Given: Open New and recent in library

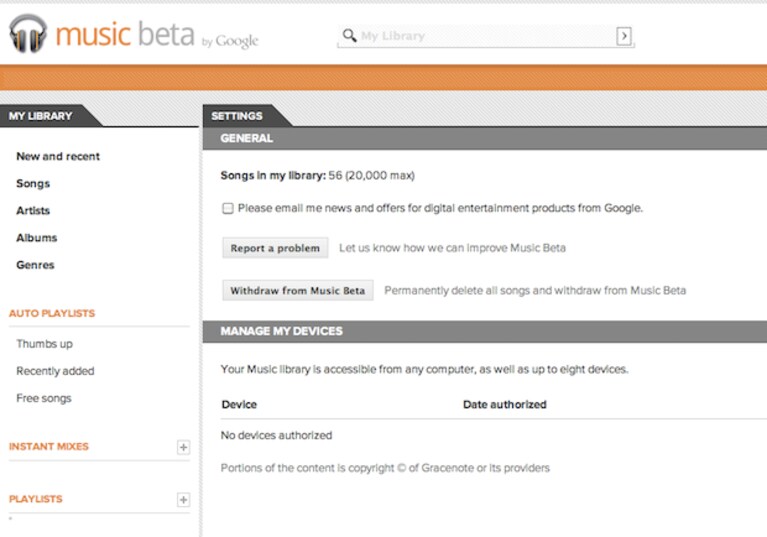Looking at the screenshot, I should [x=58, y=157].
